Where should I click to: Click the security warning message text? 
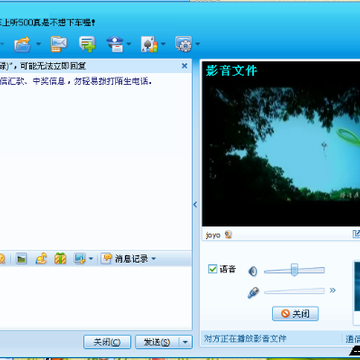76,82
